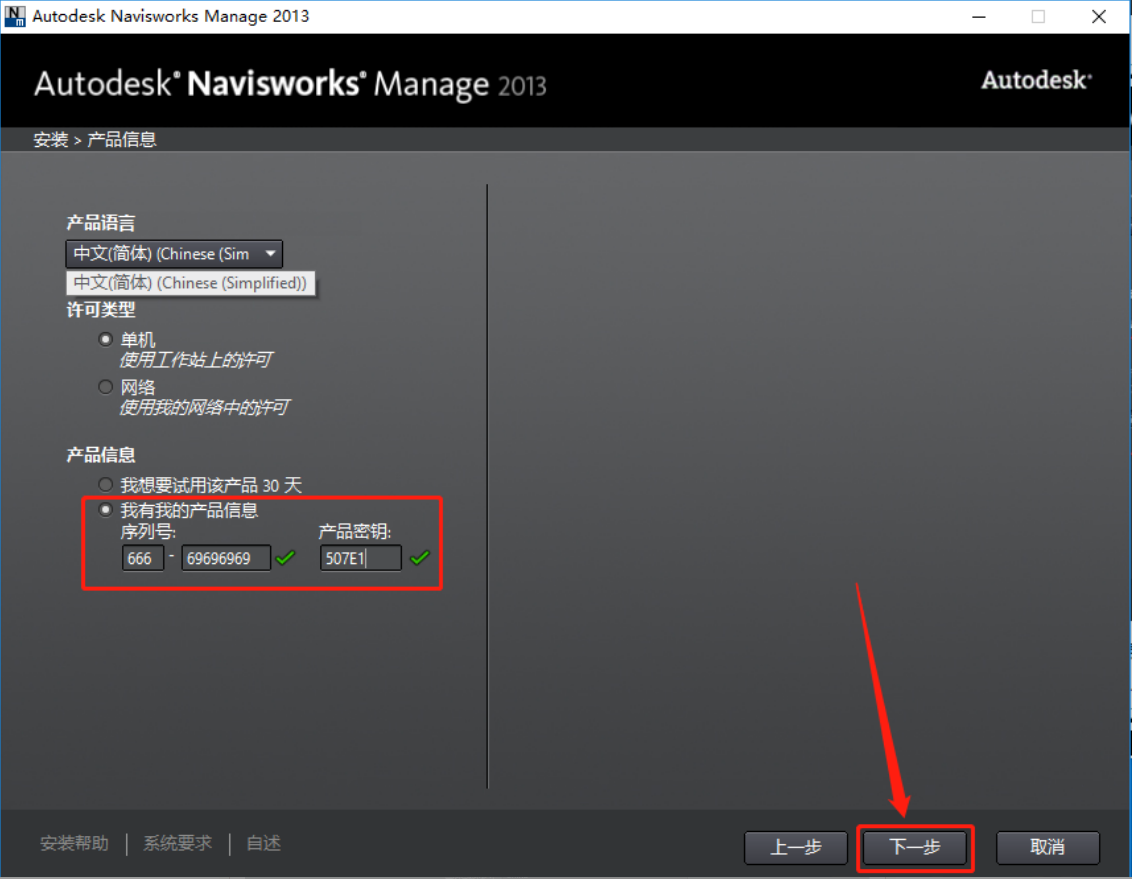Select the 网络 license type
The width and height of the screenshot is (1132, 879).
pos(106,387)
